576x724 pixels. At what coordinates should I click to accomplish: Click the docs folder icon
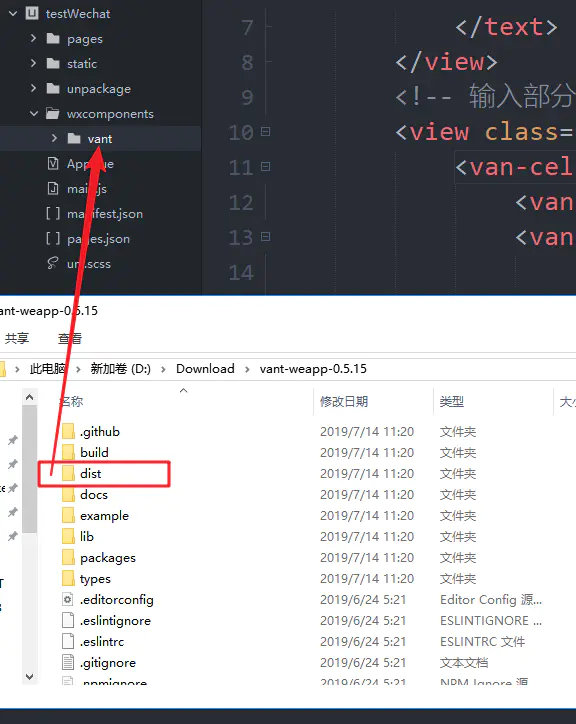point(68,495)
